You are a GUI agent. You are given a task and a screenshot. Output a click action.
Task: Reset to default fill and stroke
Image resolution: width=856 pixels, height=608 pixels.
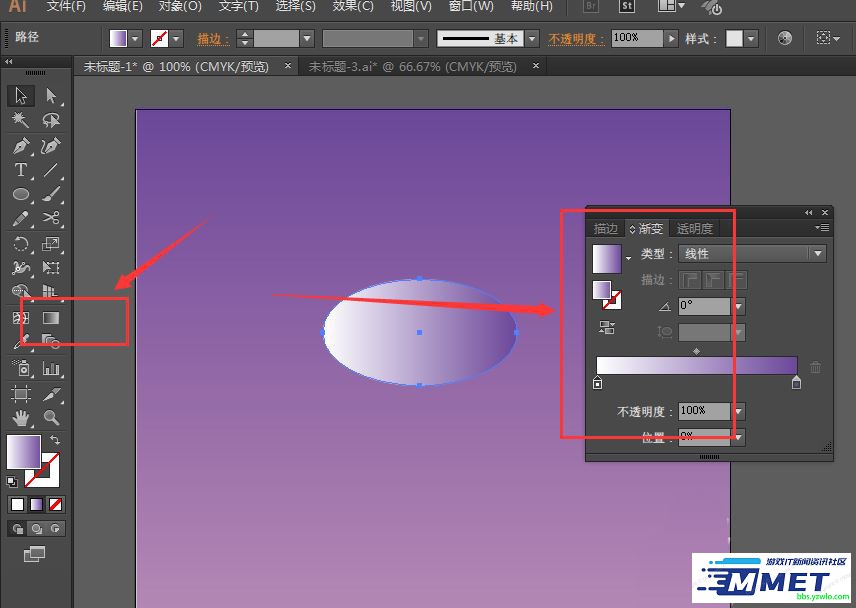pyautogui.click(x=11, y=481)
